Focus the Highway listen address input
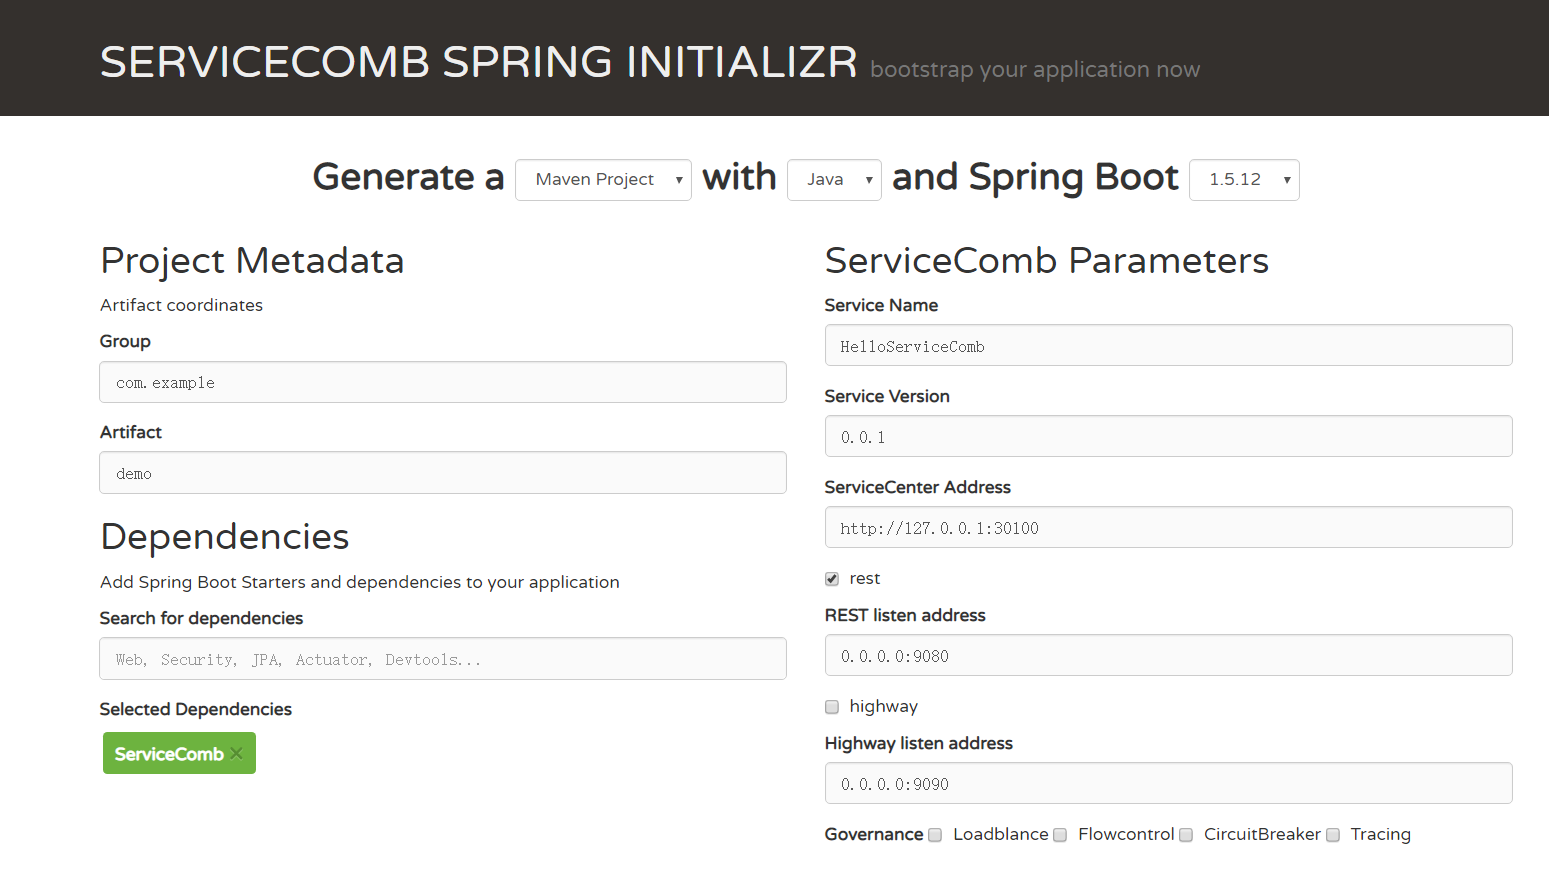Image resolution: width=1549 pixels, height=887 pixels. (x=1168, y=784)
